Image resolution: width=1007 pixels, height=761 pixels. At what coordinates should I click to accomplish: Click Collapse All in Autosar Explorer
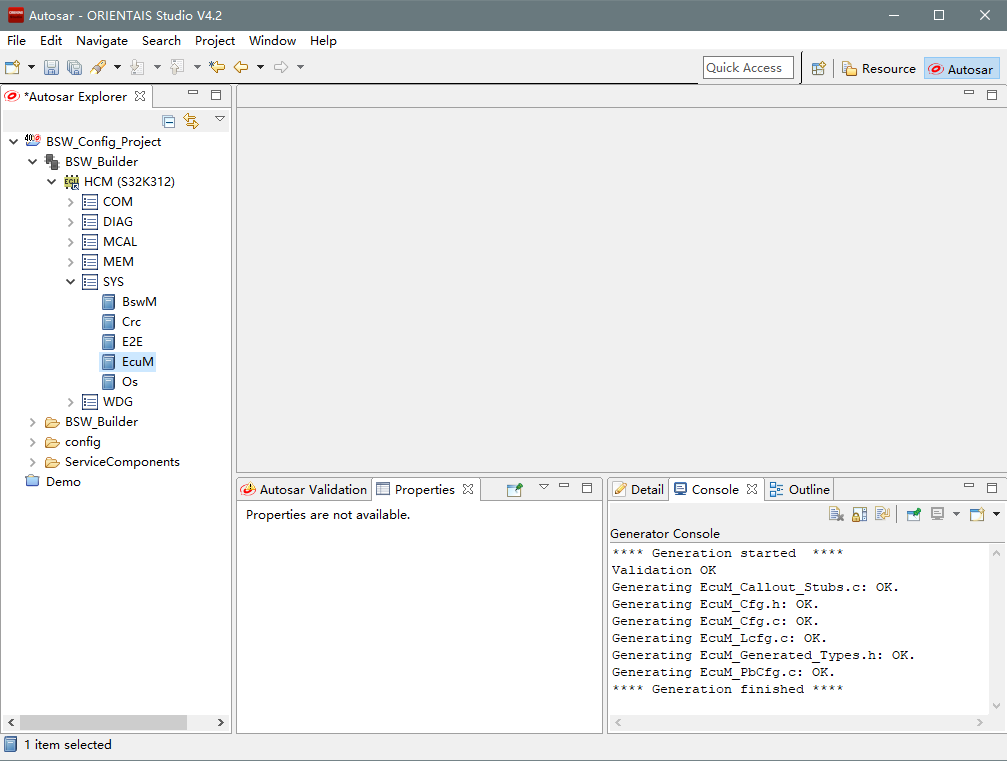[169, 121]
